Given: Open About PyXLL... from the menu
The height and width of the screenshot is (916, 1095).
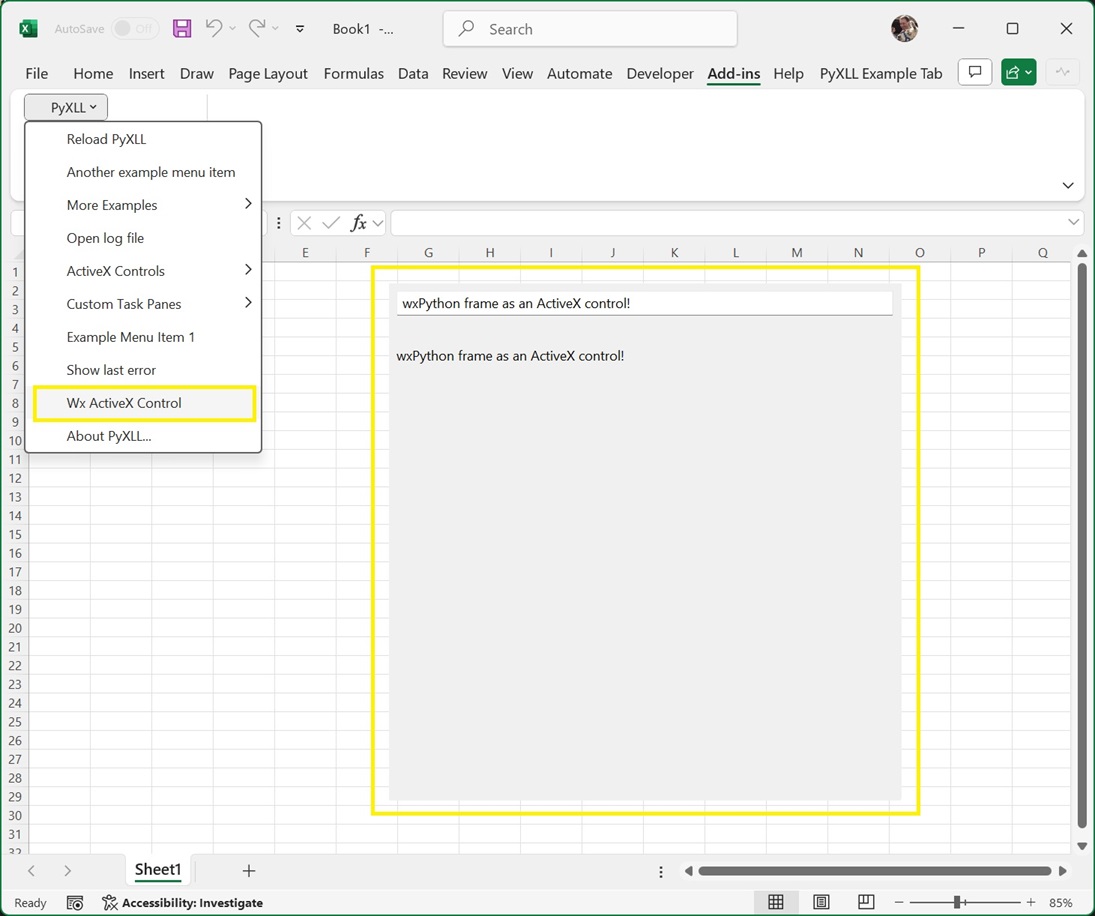Looking at the screenshot, I should [143, 436].
